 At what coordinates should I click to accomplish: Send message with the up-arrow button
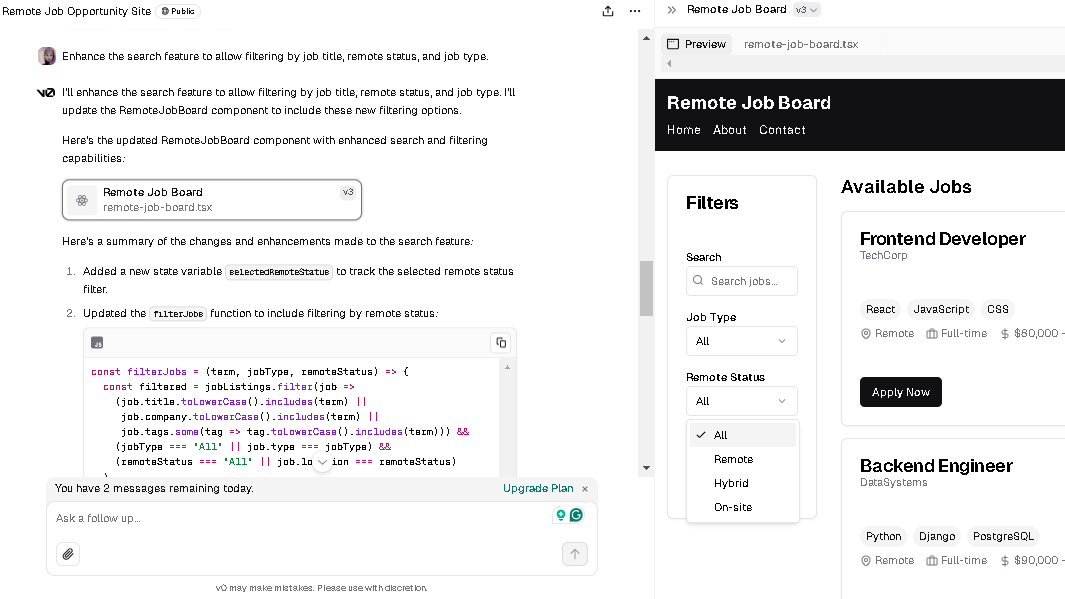point(574,554)
